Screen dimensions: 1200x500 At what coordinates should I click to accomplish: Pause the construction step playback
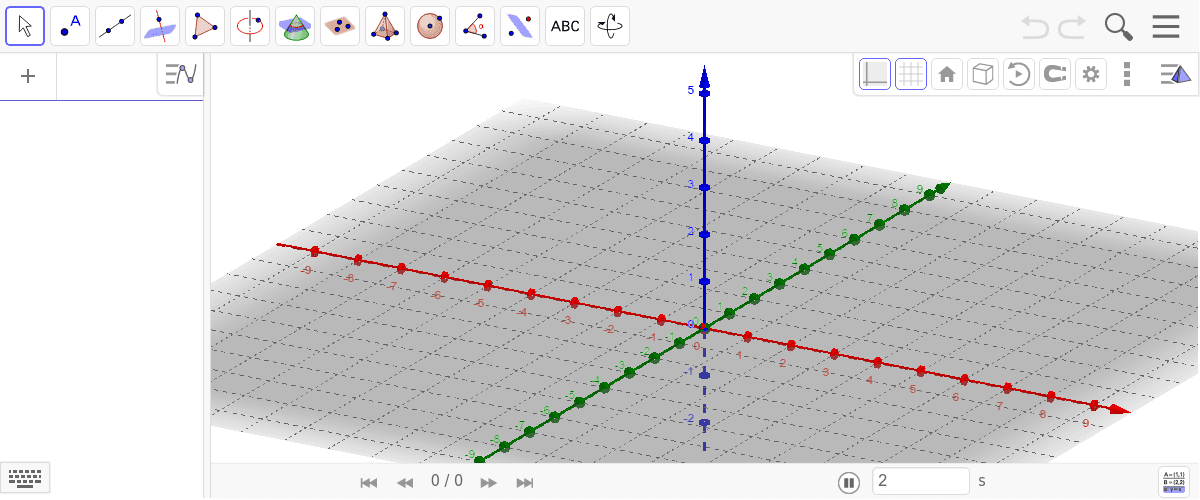[849, 482]
